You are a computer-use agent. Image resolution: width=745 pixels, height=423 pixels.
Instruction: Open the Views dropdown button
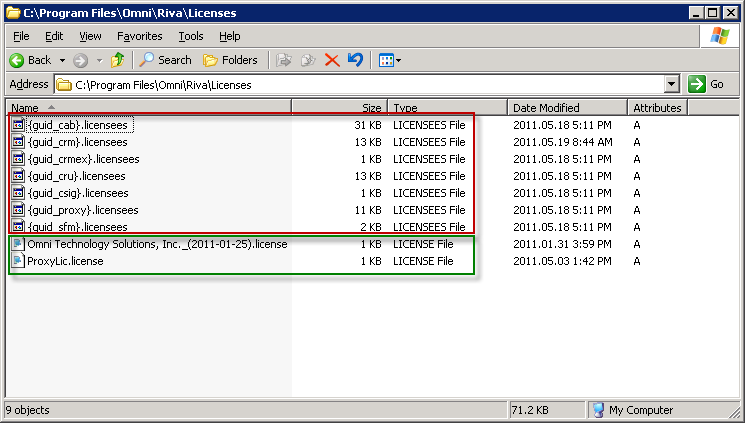click(390, 60)
